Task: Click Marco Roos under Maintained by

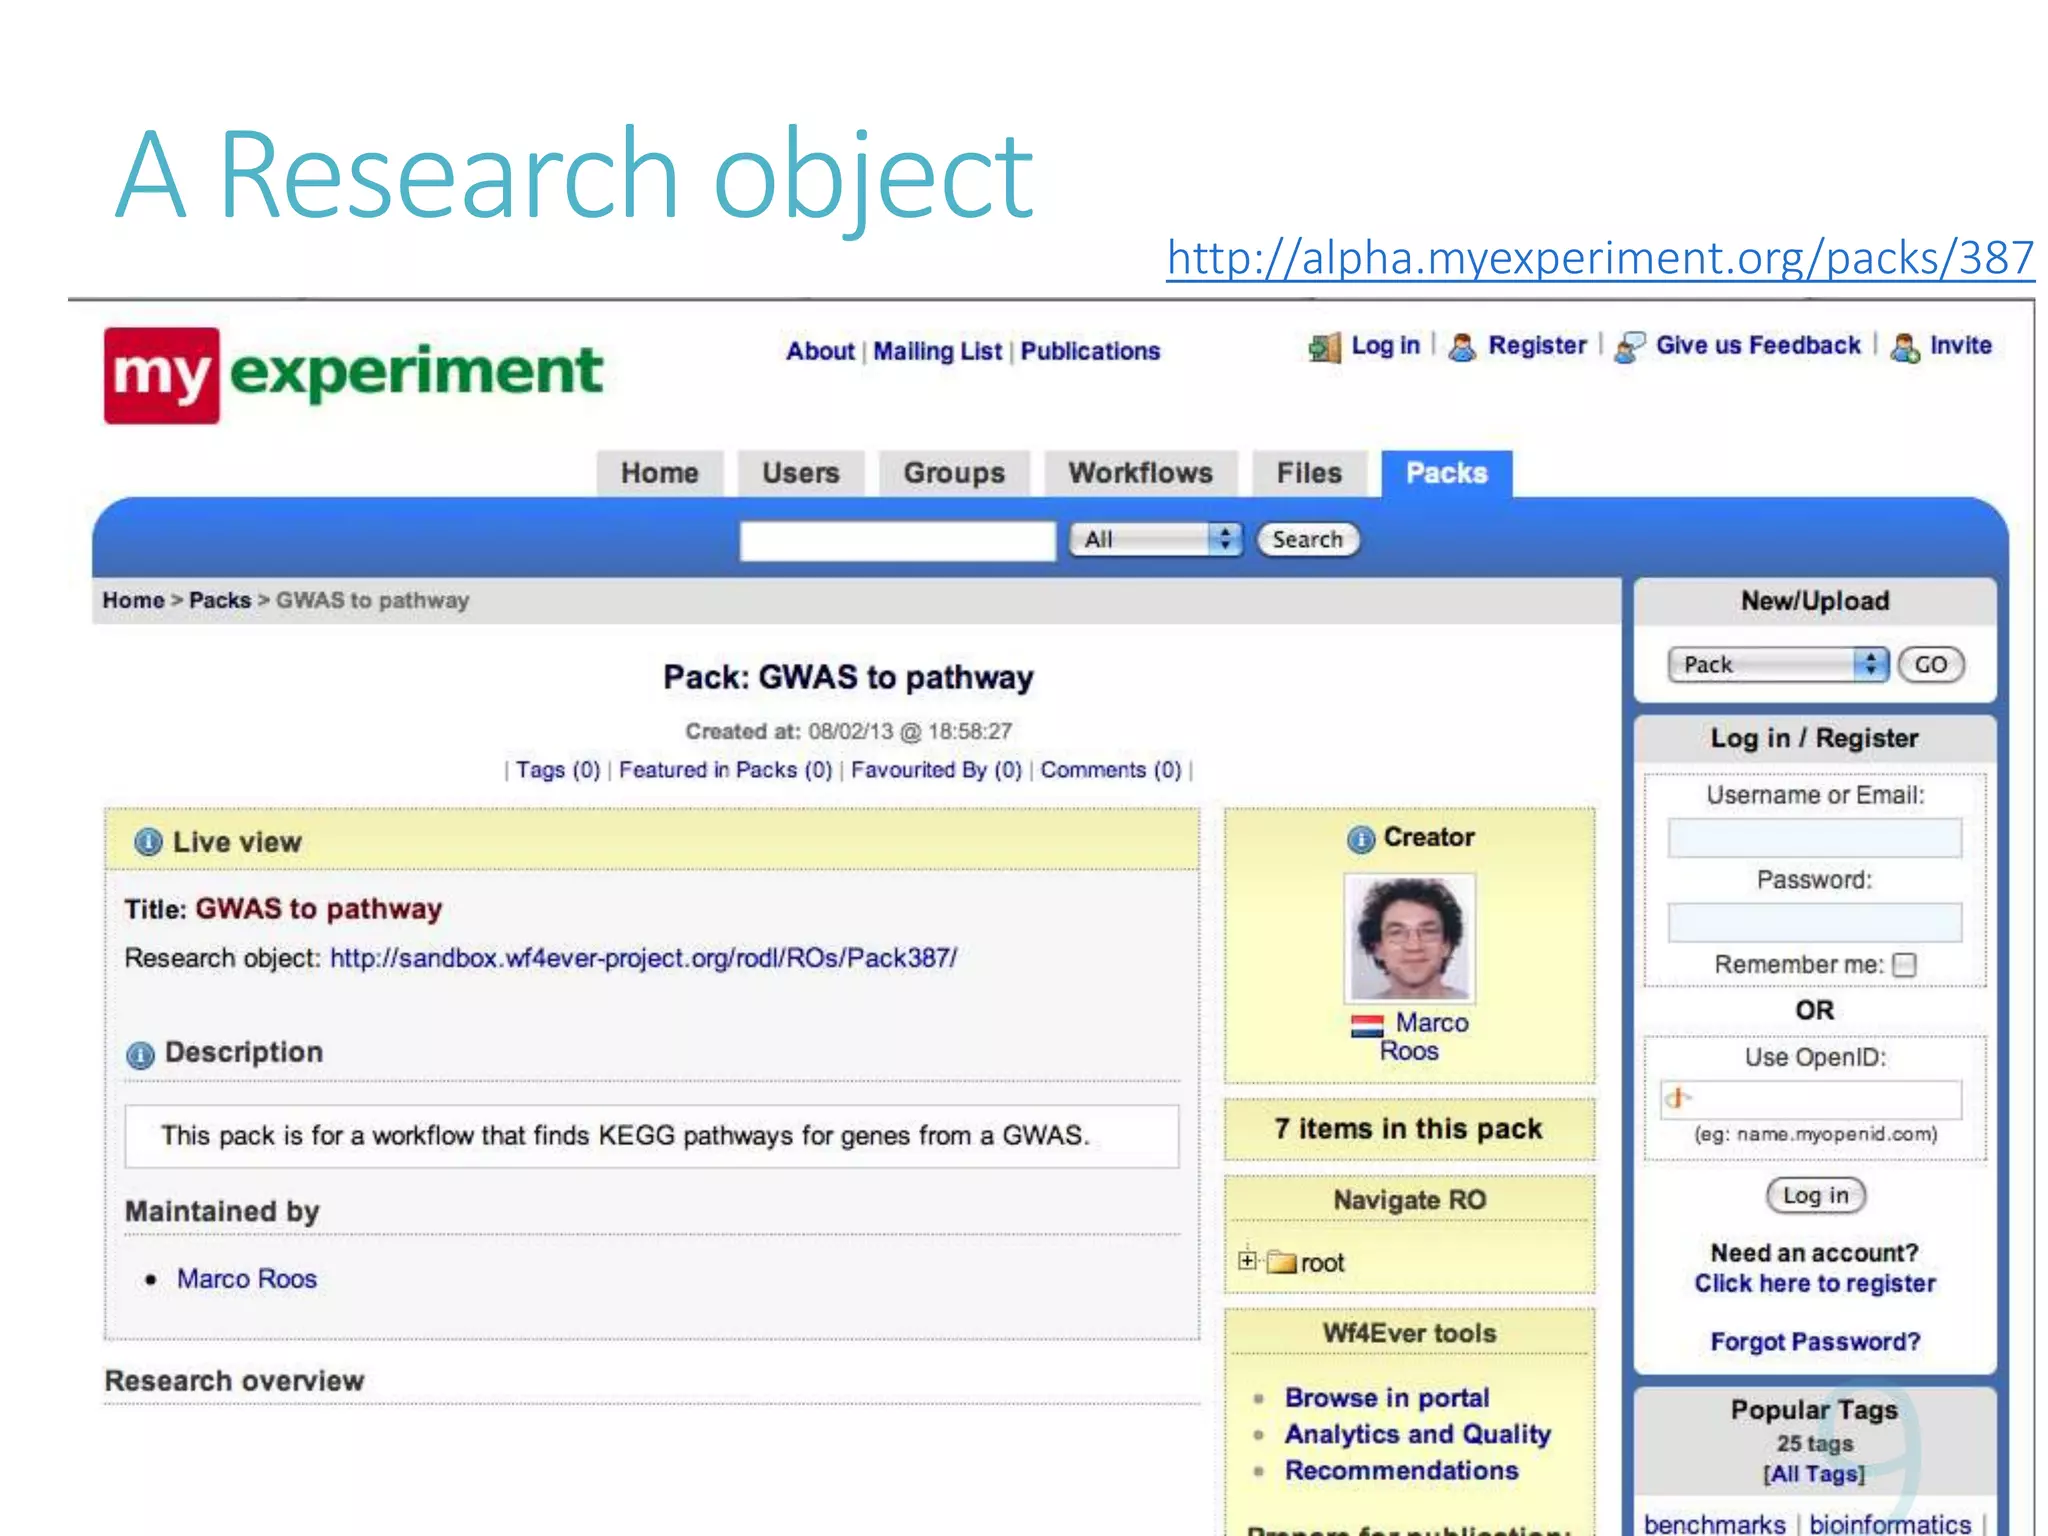Action: [x=247, y=1279]
